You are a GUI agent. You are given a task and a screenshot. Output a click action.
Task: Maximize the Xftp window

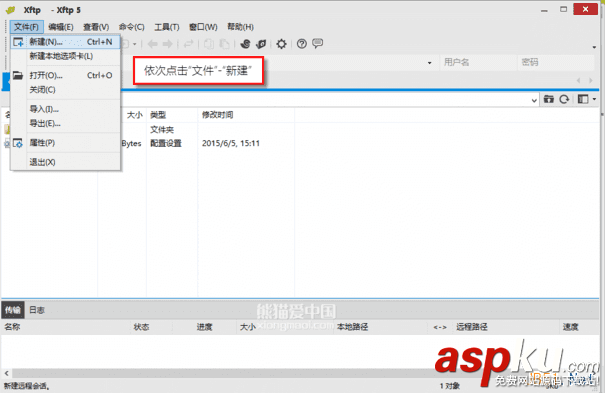coord(564,9)
